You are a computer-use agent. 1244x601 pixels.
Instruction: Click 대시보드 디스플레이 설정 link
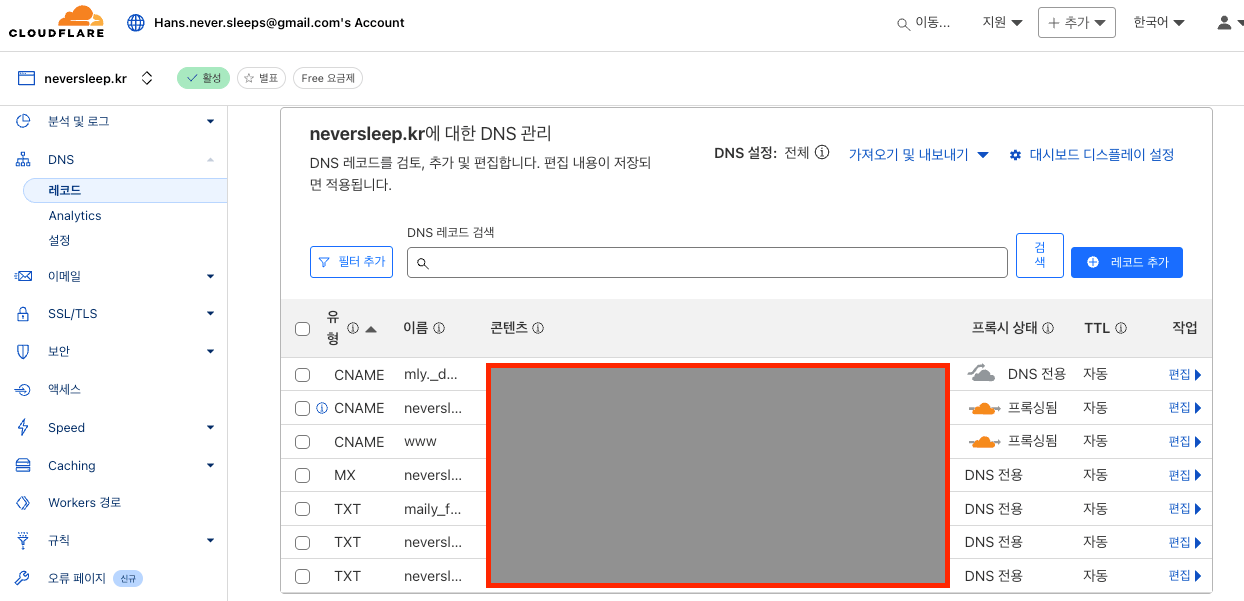coord(1101,155)
